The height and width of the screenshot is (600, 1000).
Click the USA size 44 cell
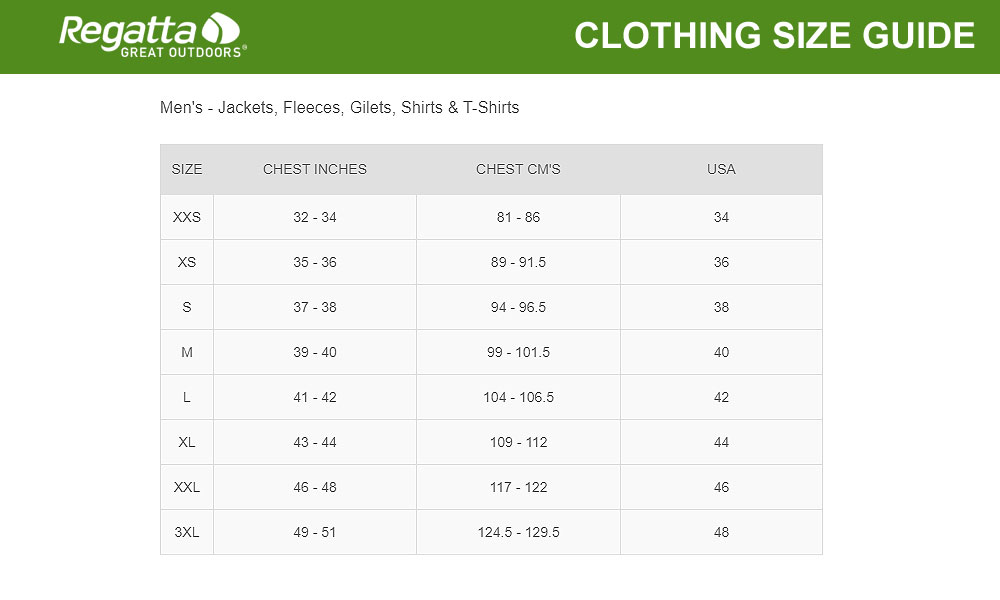click(x=721, y=442)
